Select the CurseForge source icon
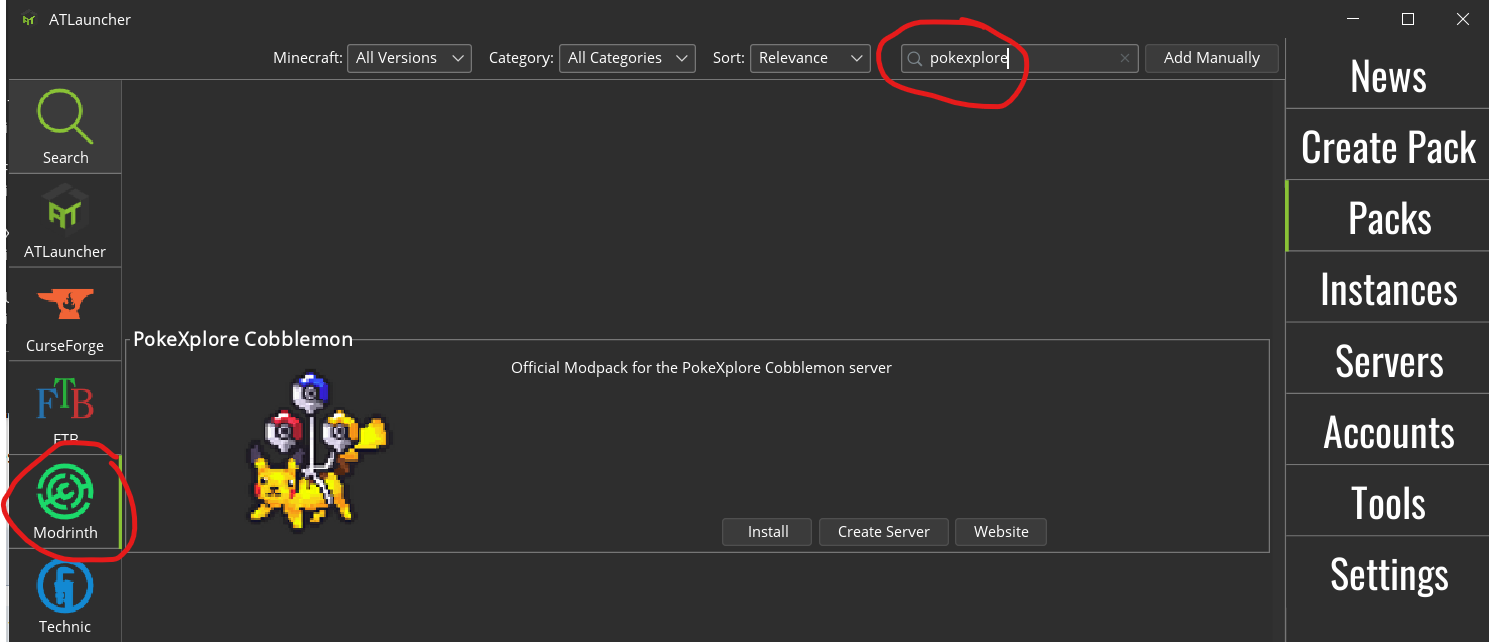1489x642 pixels. (x=65, y=314)
